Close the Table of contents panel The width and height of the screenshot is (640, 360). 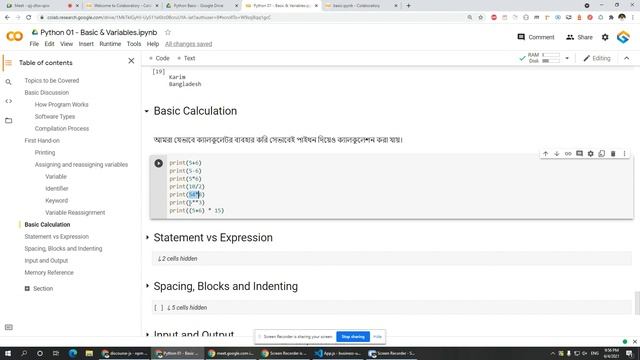[x=131, y=61]
